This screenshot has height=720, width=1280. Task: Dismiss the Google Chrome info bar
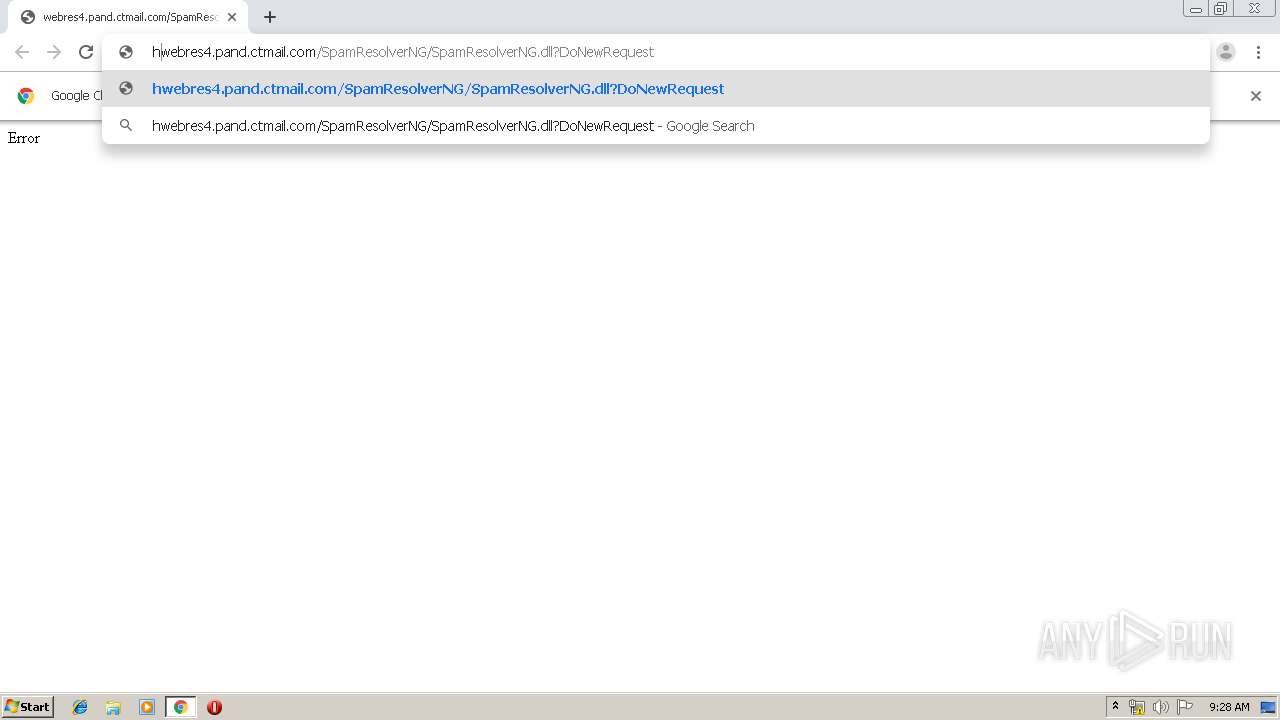coord(1256,96)
